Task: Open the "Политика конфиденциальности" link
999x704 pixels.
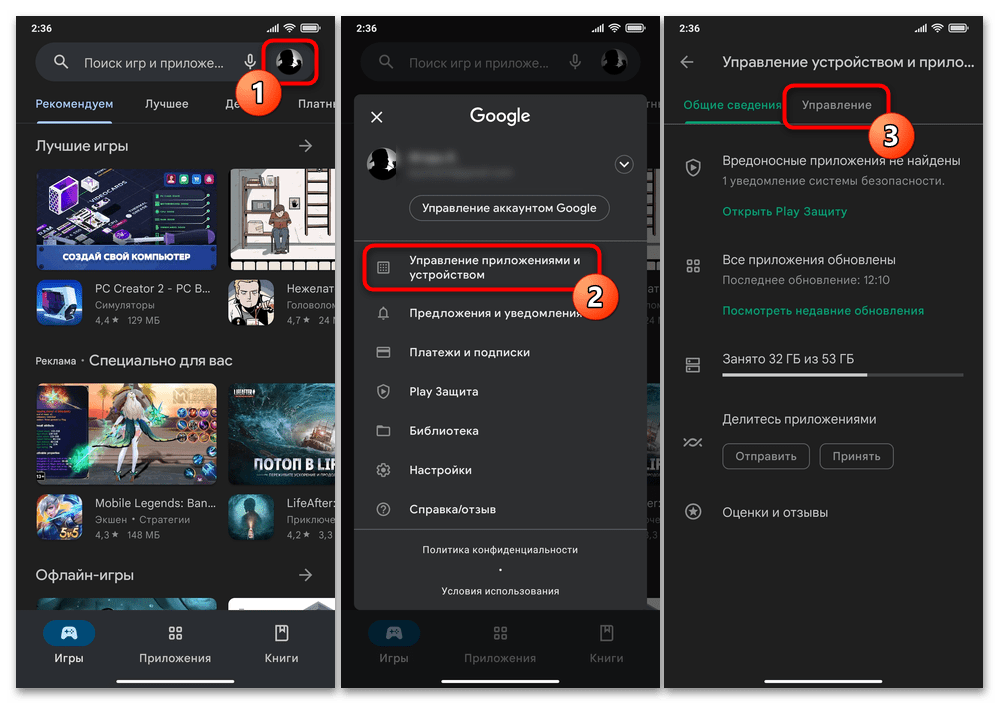Action: coord(500,550)
